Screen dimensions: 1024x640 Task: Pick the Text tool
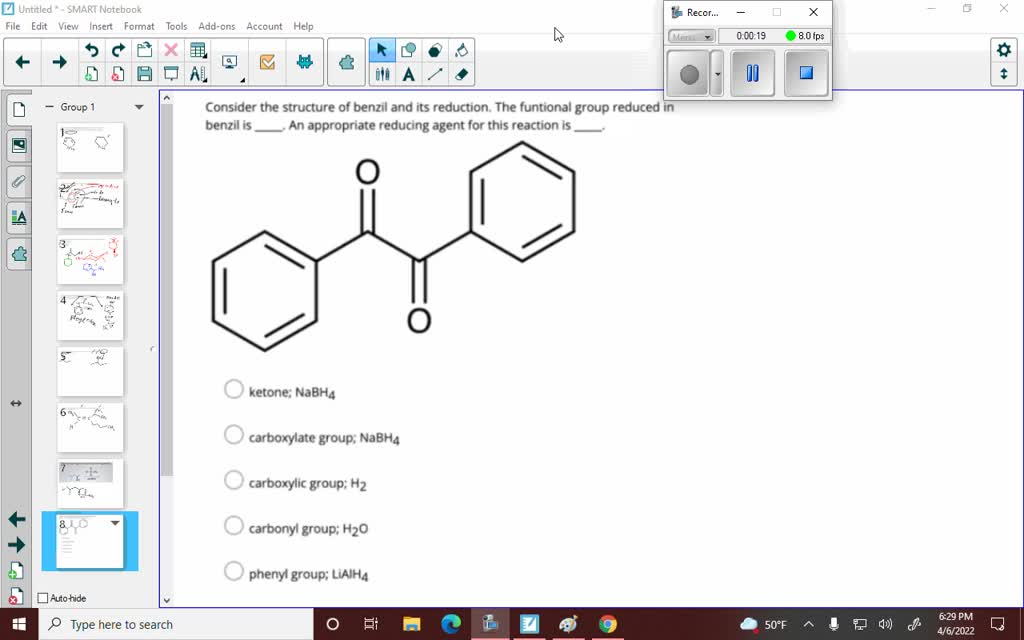tap(410, 72)
